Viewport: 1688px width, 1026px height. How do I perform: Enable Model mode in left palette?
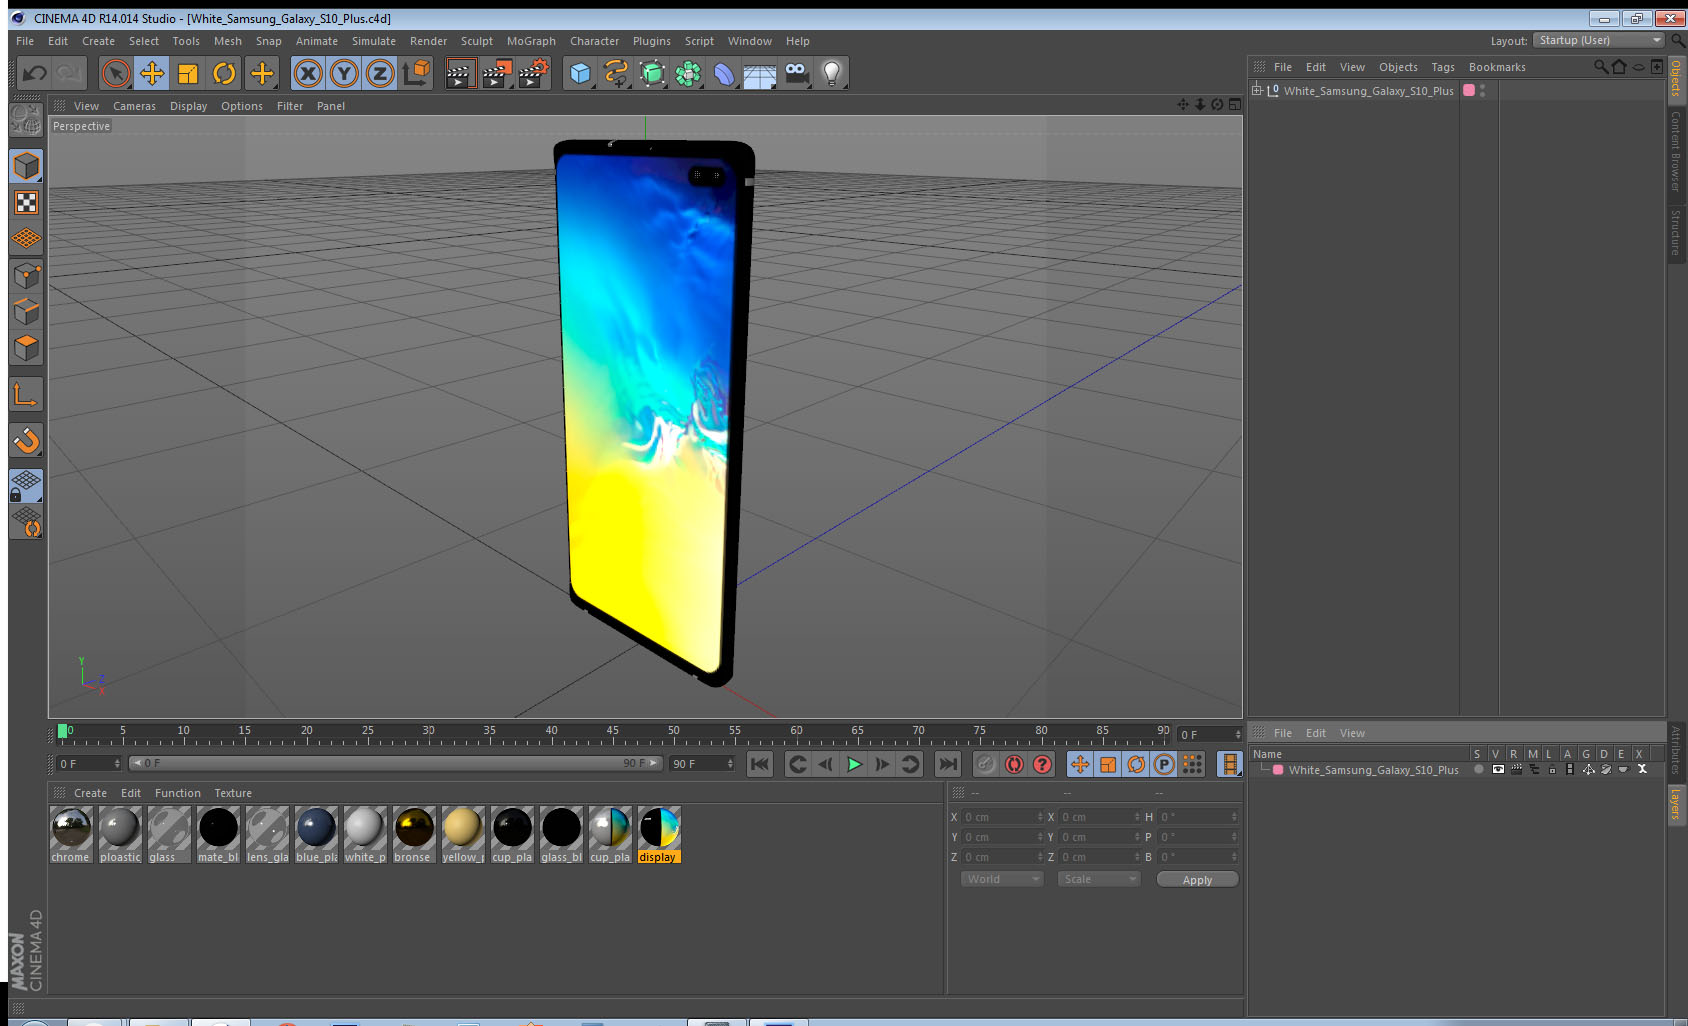[26, 166]
